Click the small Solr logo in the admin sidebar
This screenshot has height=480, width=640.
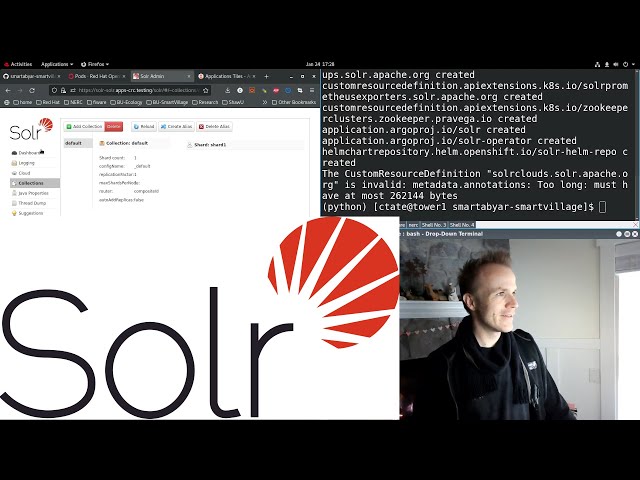coord(31,129)
